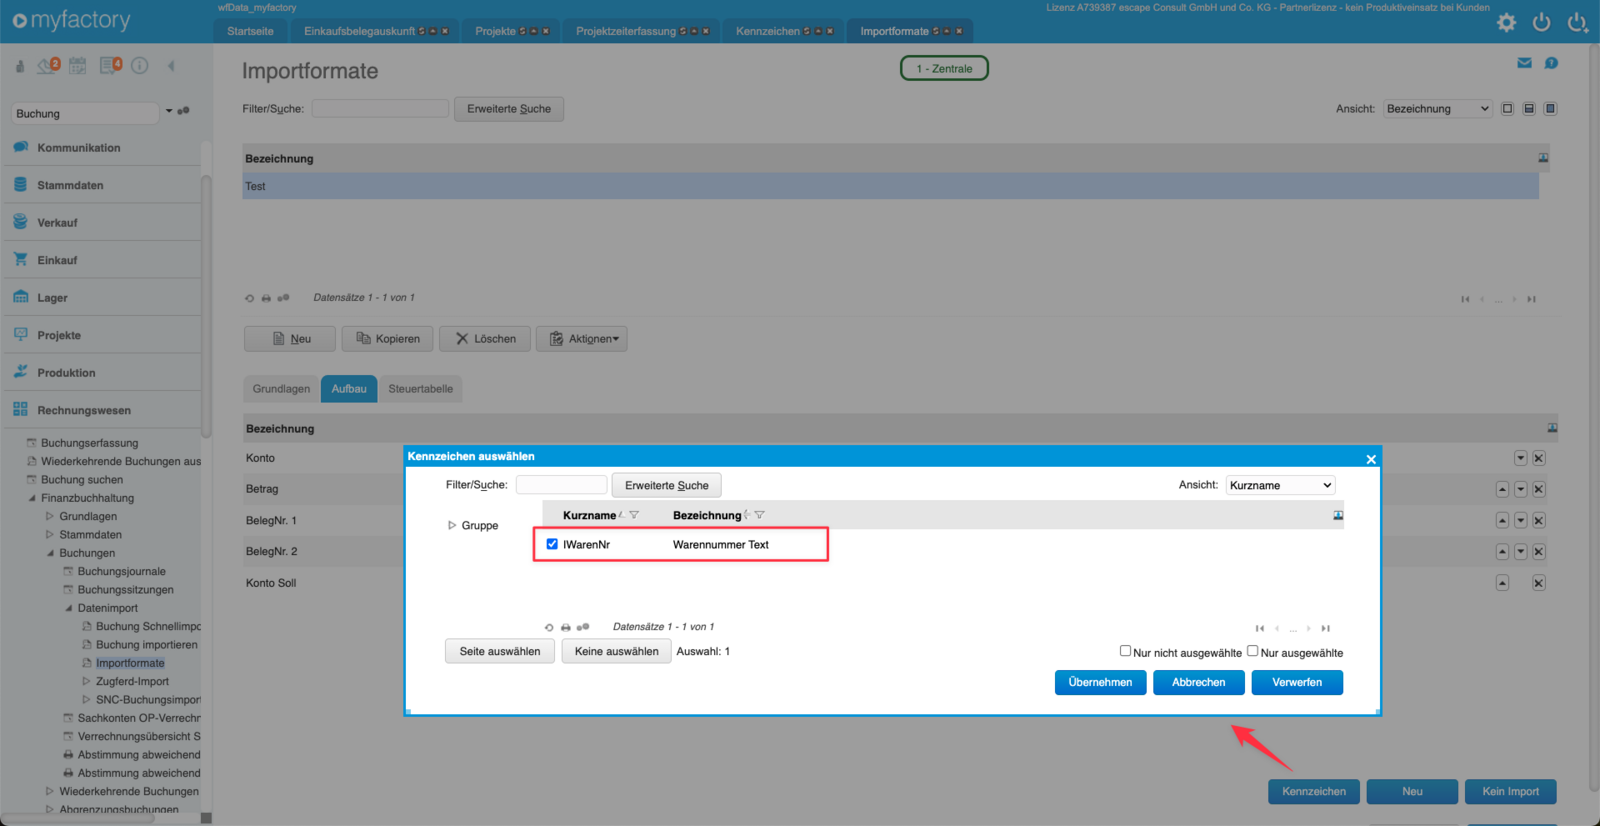Collapse Finanzbuchhaltung tree node
1600x826 pixels.
tap(32, 498)
